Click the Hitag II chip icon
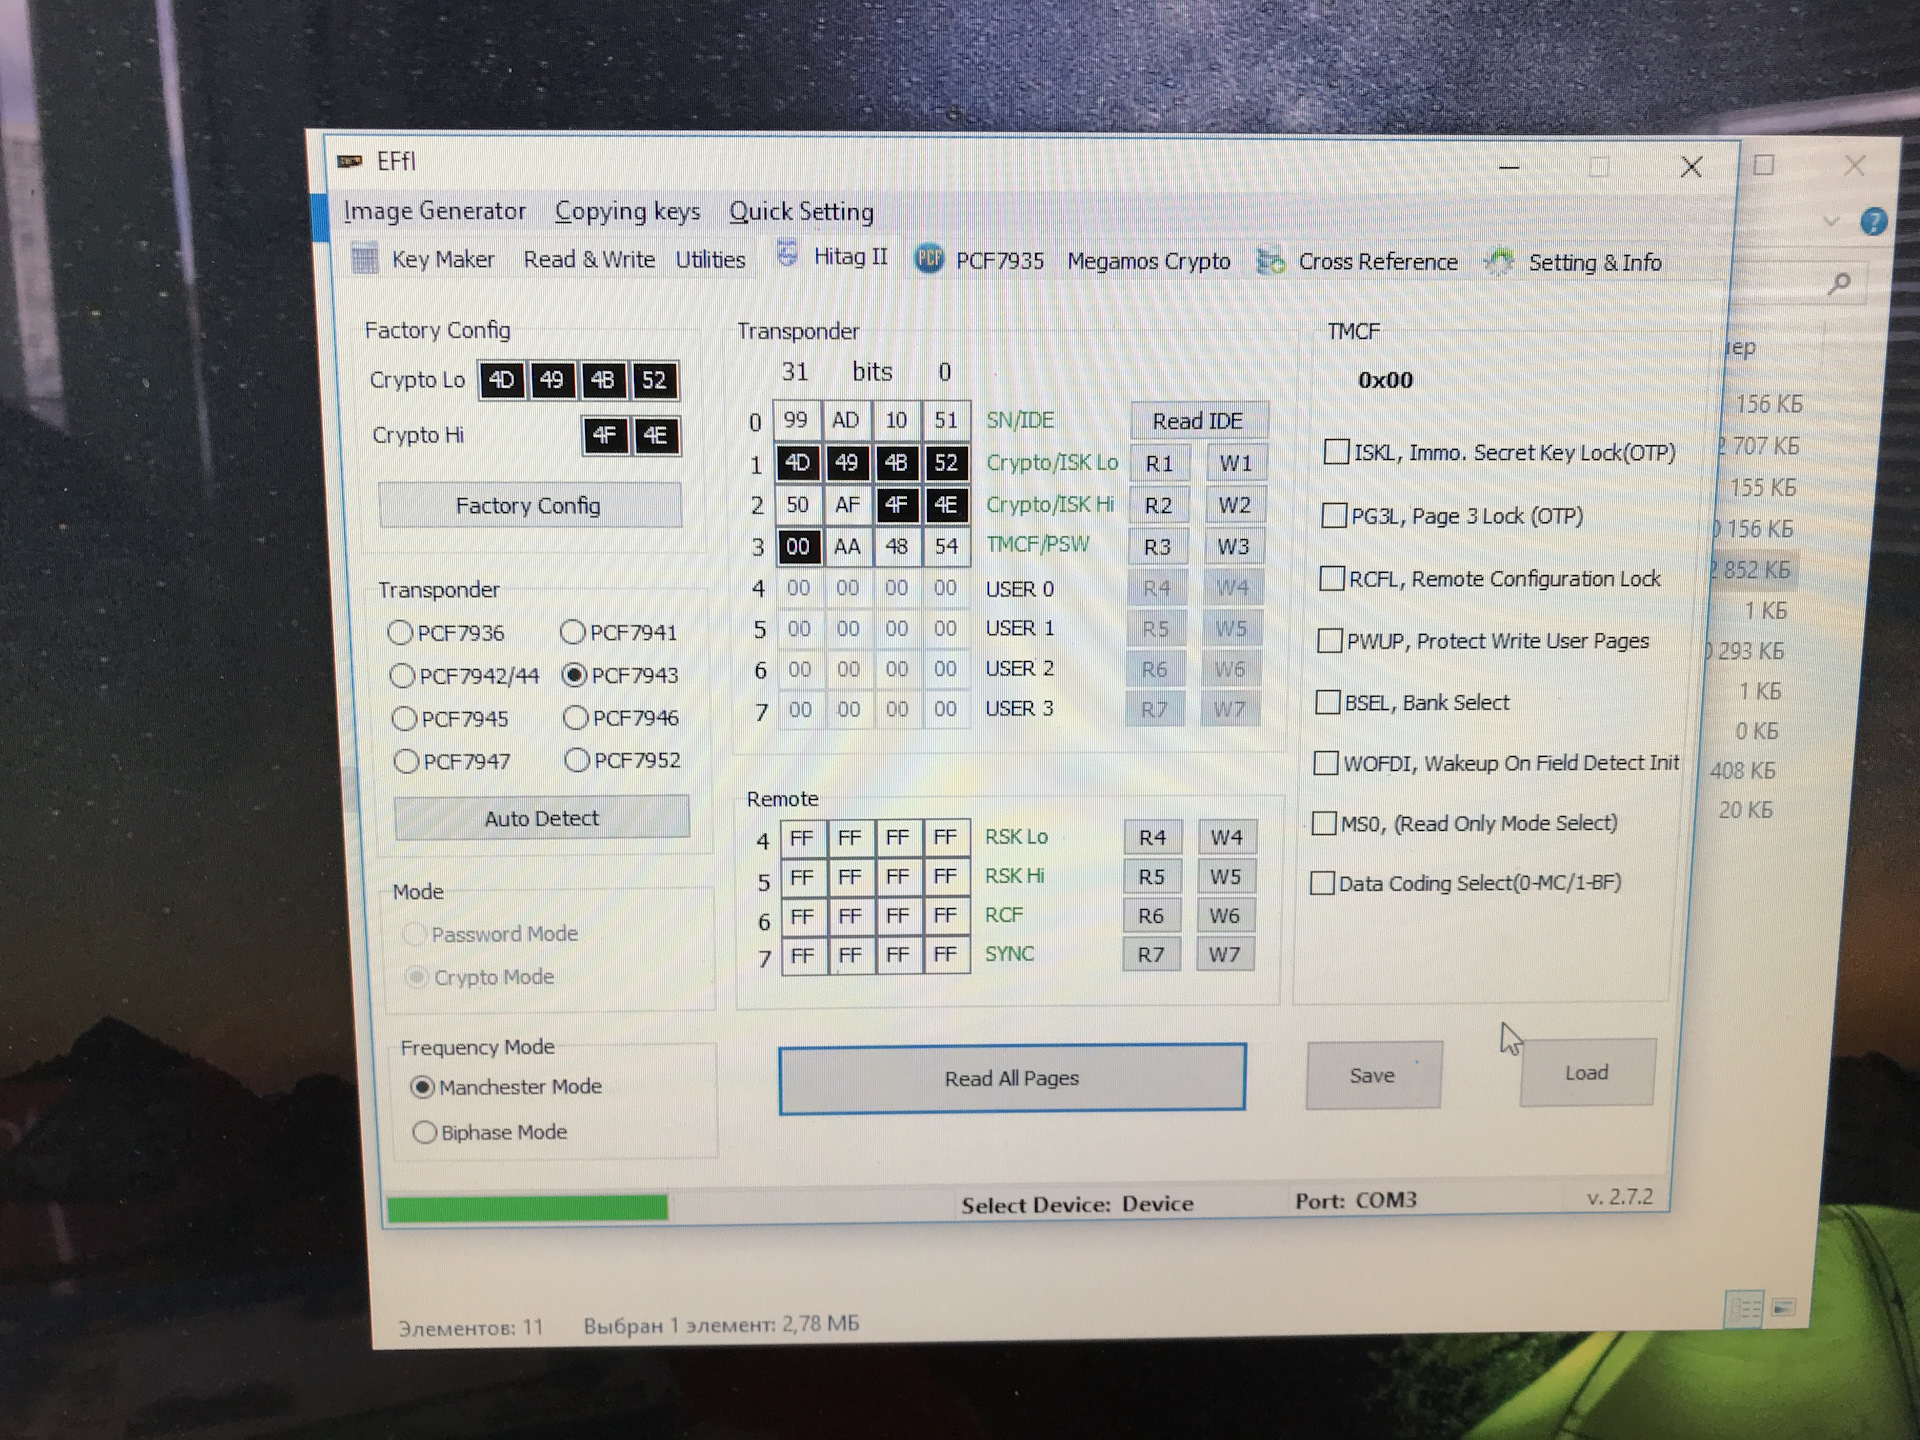Screen dimensions: 1920x1440 (788, 255)
